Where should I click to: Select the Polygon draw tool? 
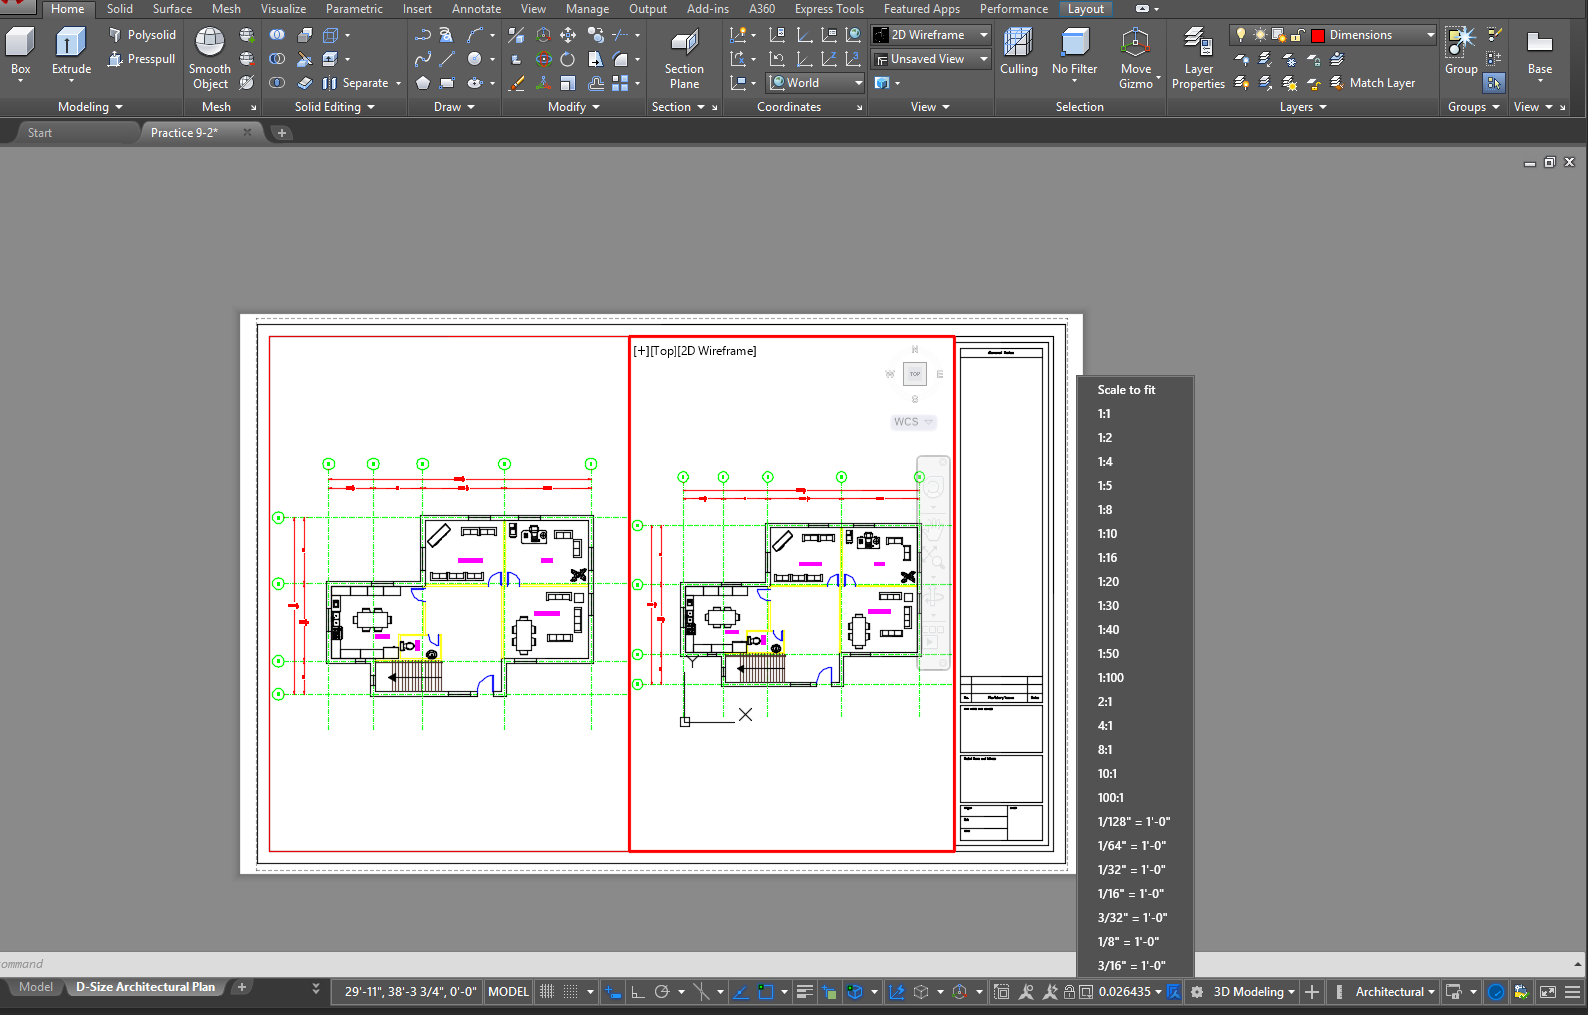point(423,83)
